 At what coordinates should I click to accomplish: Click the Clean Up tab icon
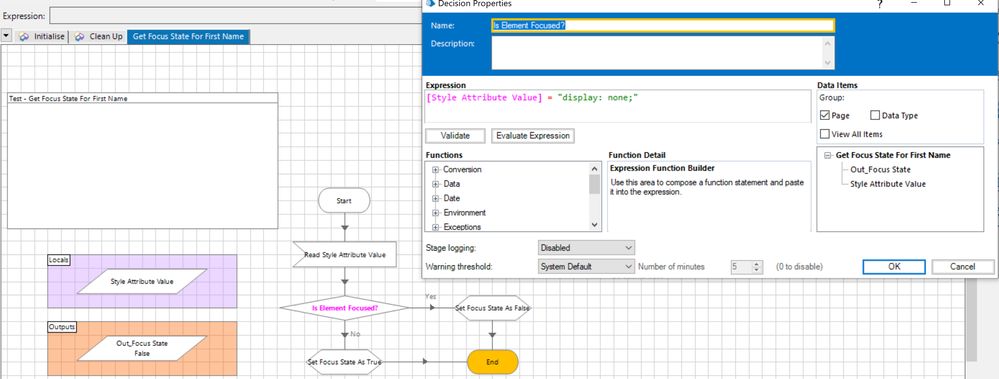80,36
